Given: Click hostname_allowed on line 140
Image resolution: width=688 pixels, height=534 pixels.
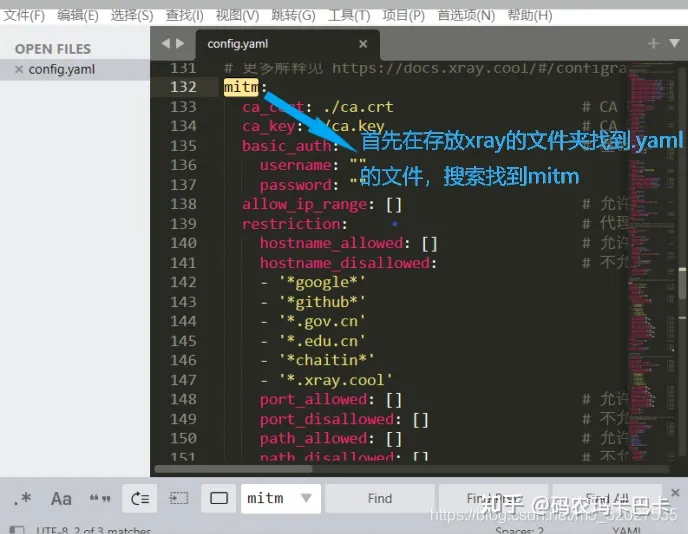Looking at the screenshot, I should click(x=332, y=244).
